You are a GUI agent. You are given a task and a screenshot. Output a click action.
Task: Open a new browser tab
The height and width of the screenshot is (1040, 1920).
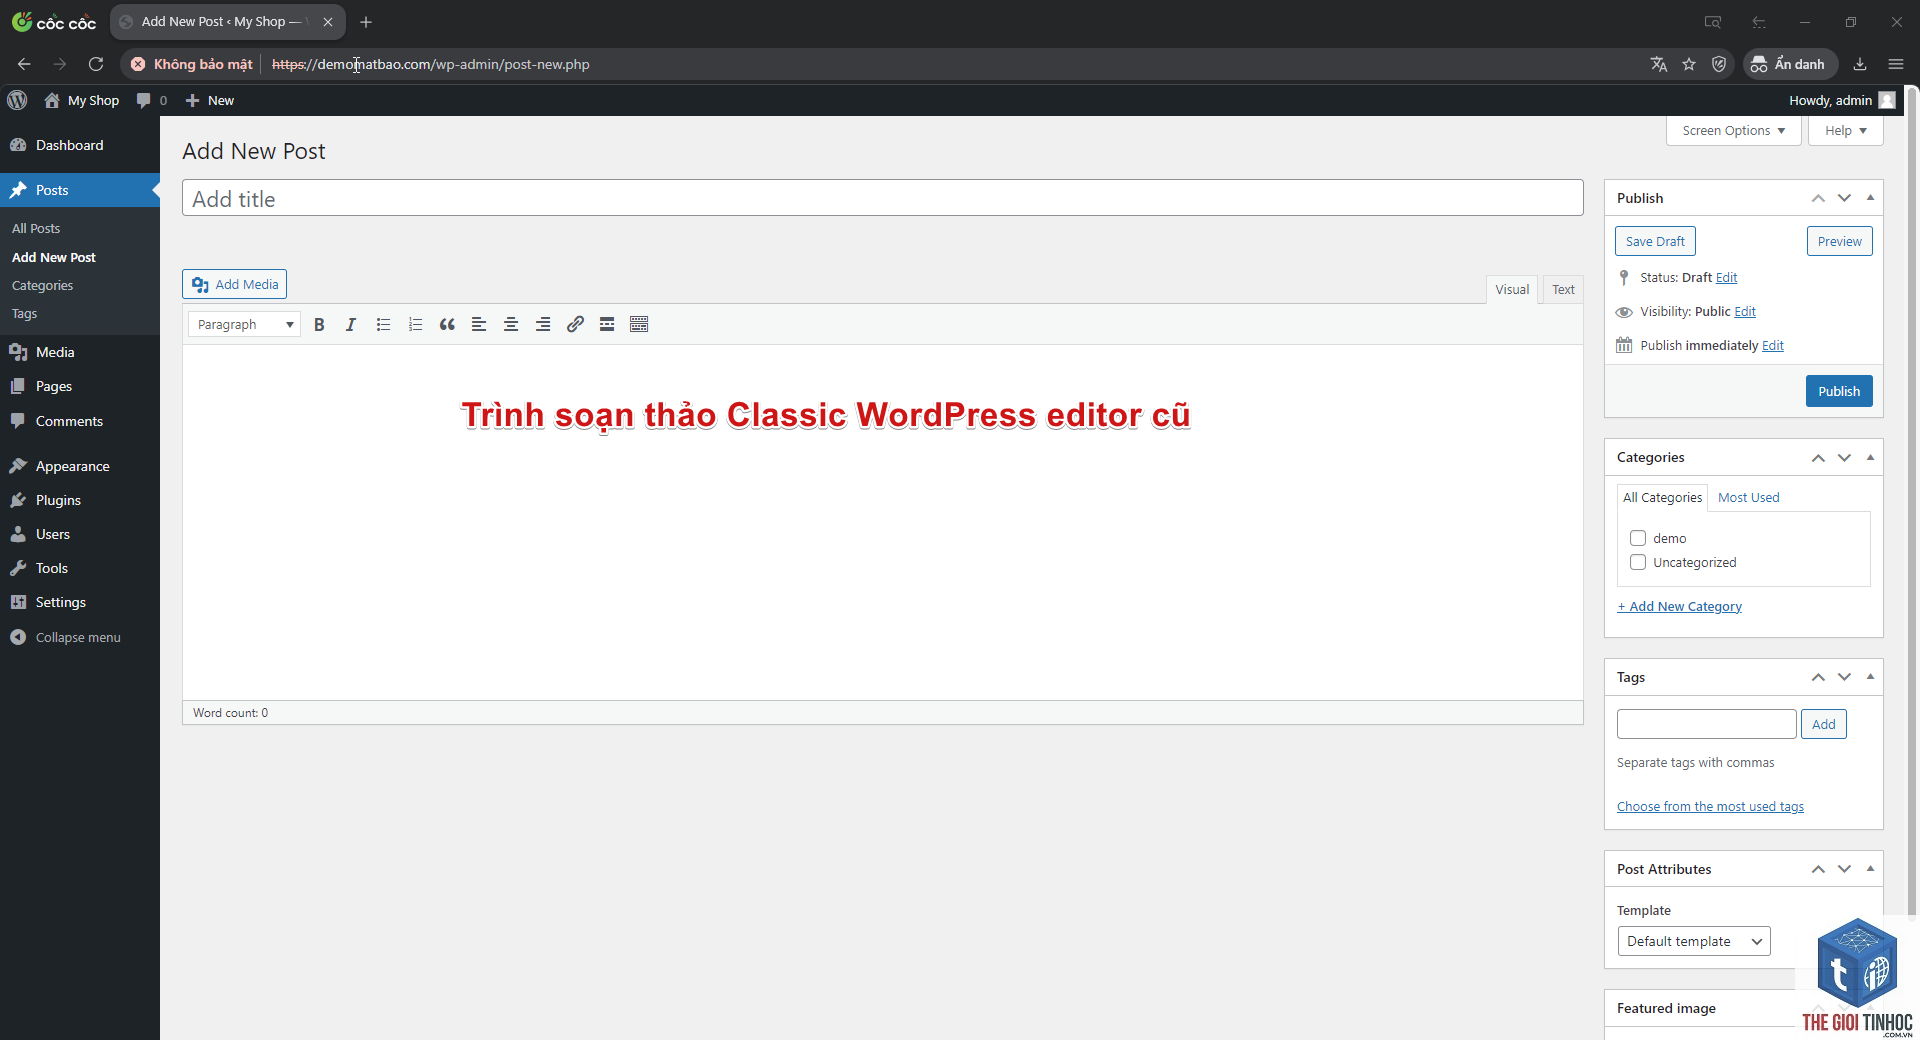click(x=366, y=22)
